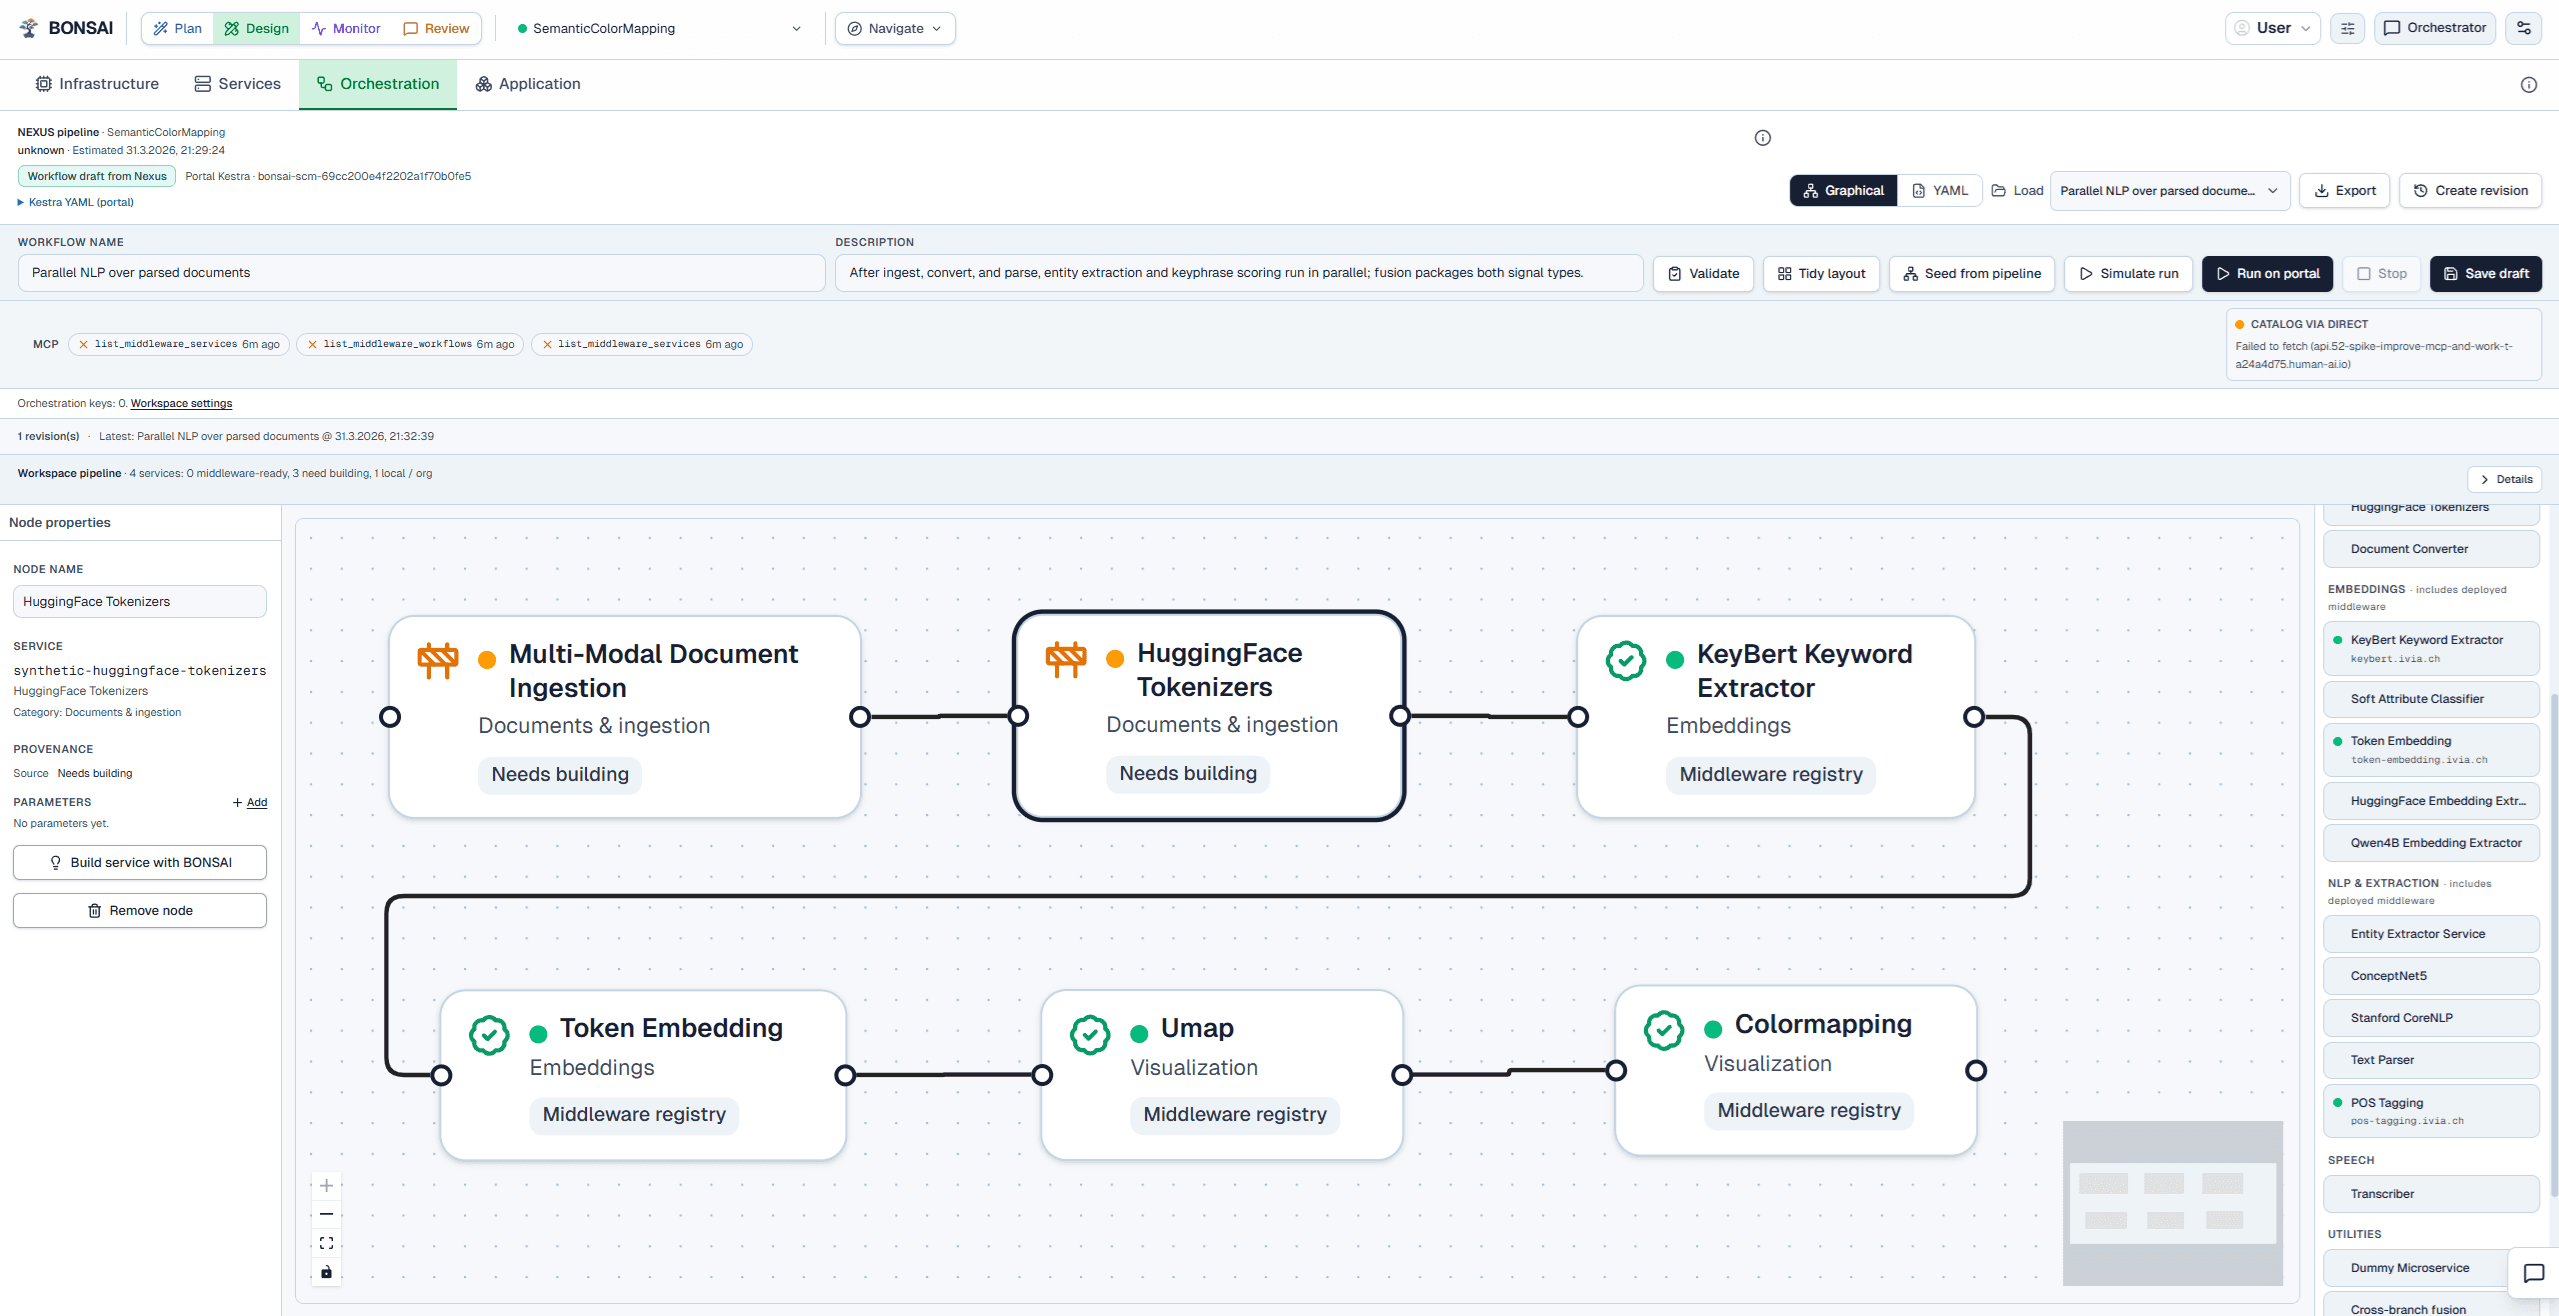Click fit view canvas icon
Screen dimensions: 2559x1316
[x=326, y=1243]
